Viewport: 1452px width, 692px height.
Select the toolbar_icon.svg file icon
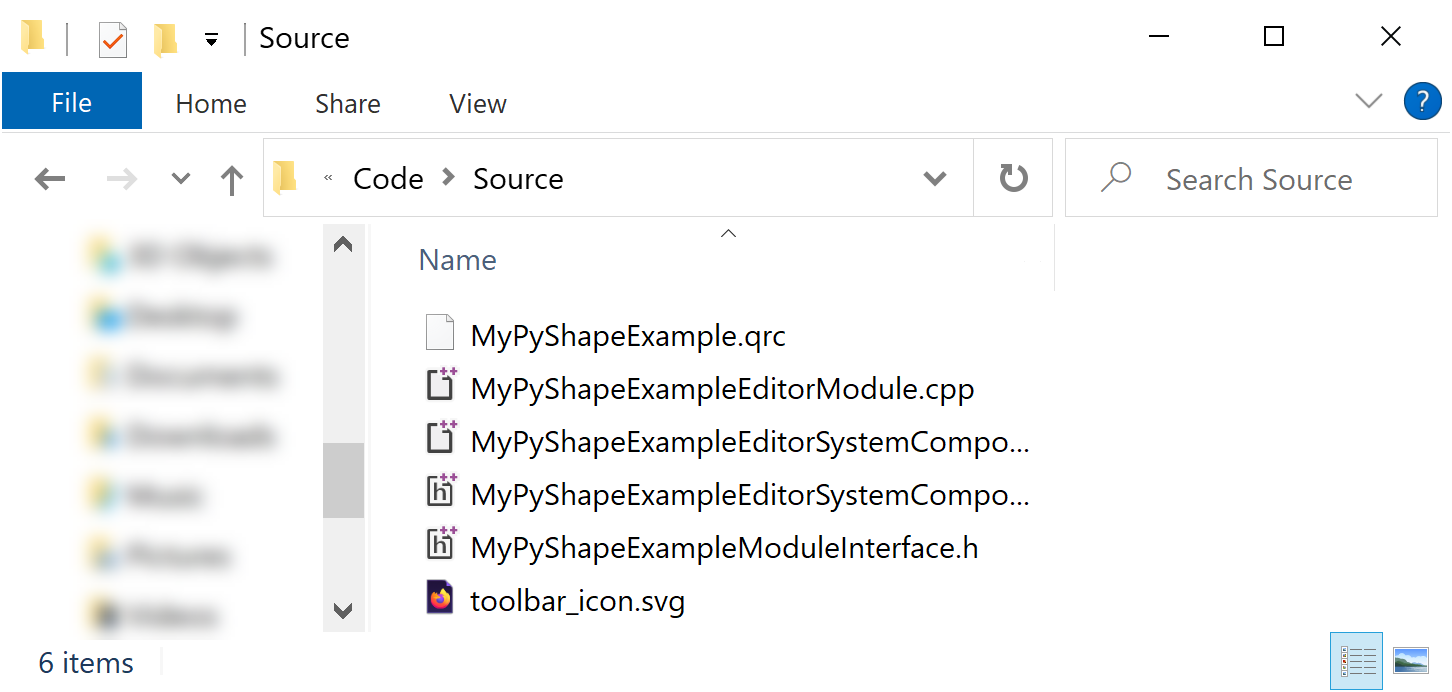tap(440, 600)
